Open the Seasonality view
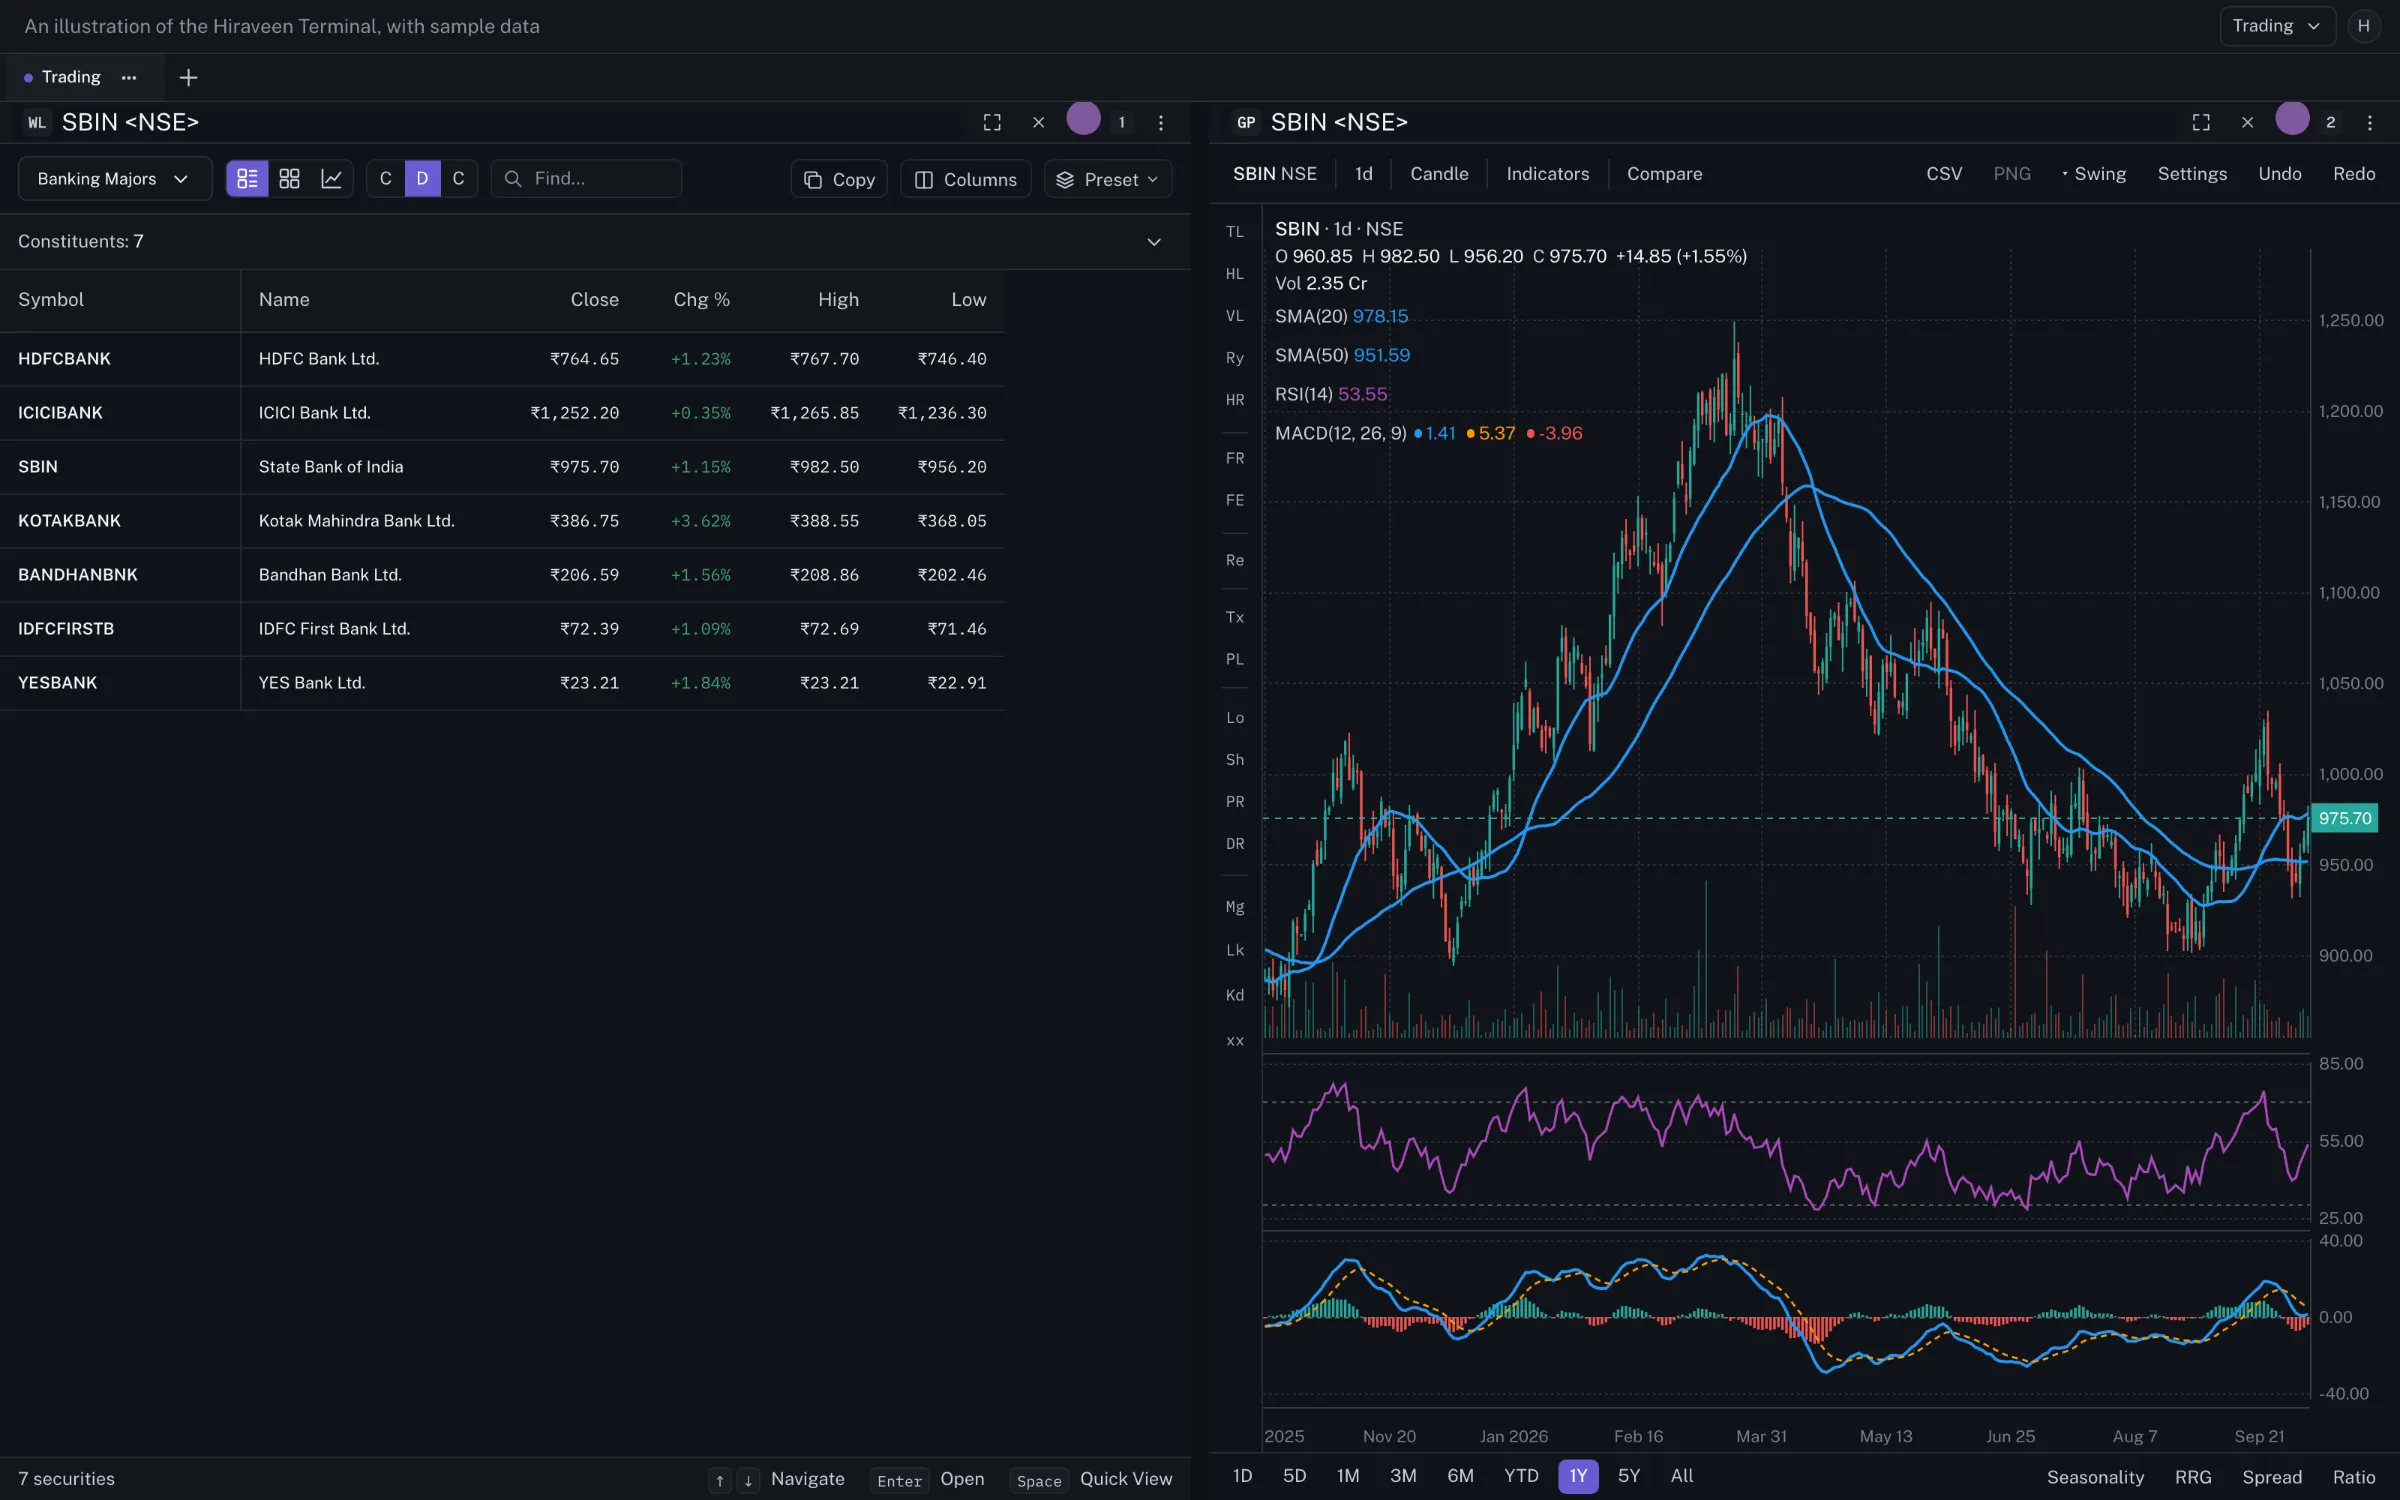 pyautogui.click(x=2095, y=1477)
